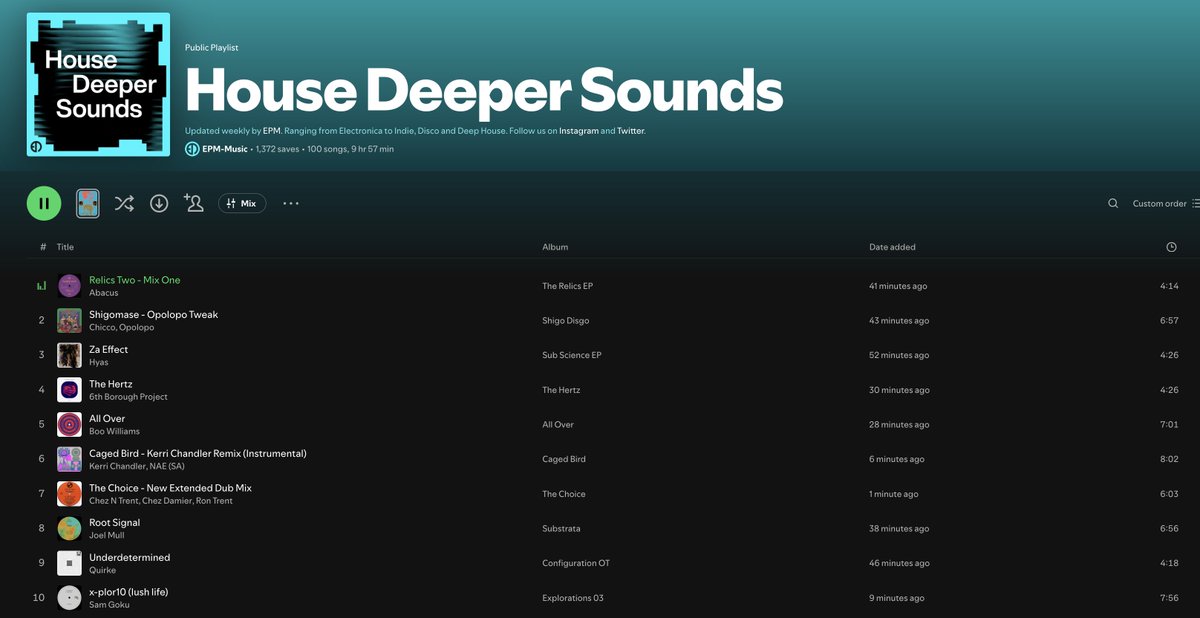Open artist 6th Borough Project
Image resolution: width=1200 pixels, height=618 pixels.
128,397
